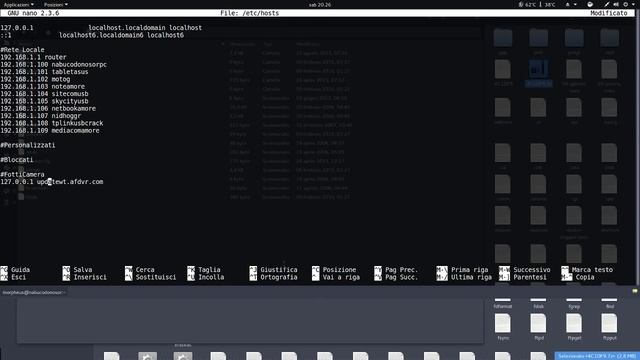Click the Guida shortcut in nano

point(16,270)
